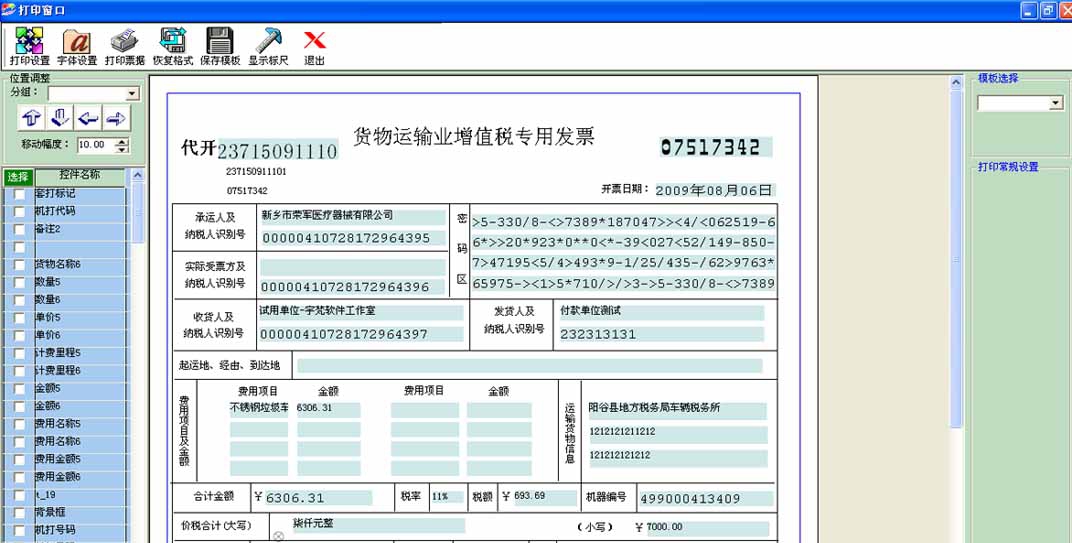
Task: Open 字体设置 font settings
Action: tap(77, 47)
